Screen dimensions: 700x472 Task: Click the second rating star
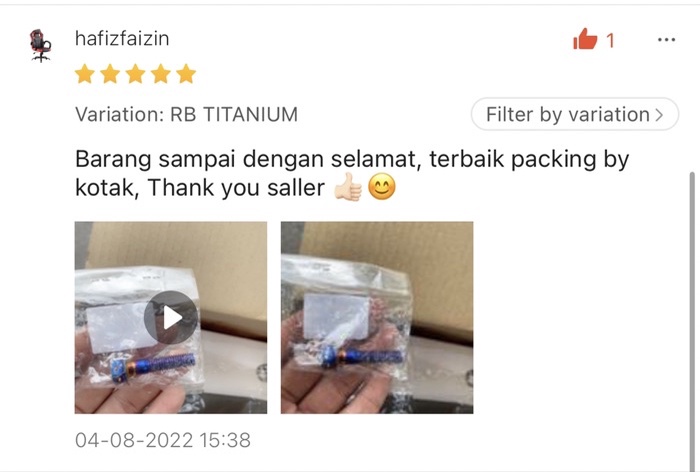(x=110, y=74)
